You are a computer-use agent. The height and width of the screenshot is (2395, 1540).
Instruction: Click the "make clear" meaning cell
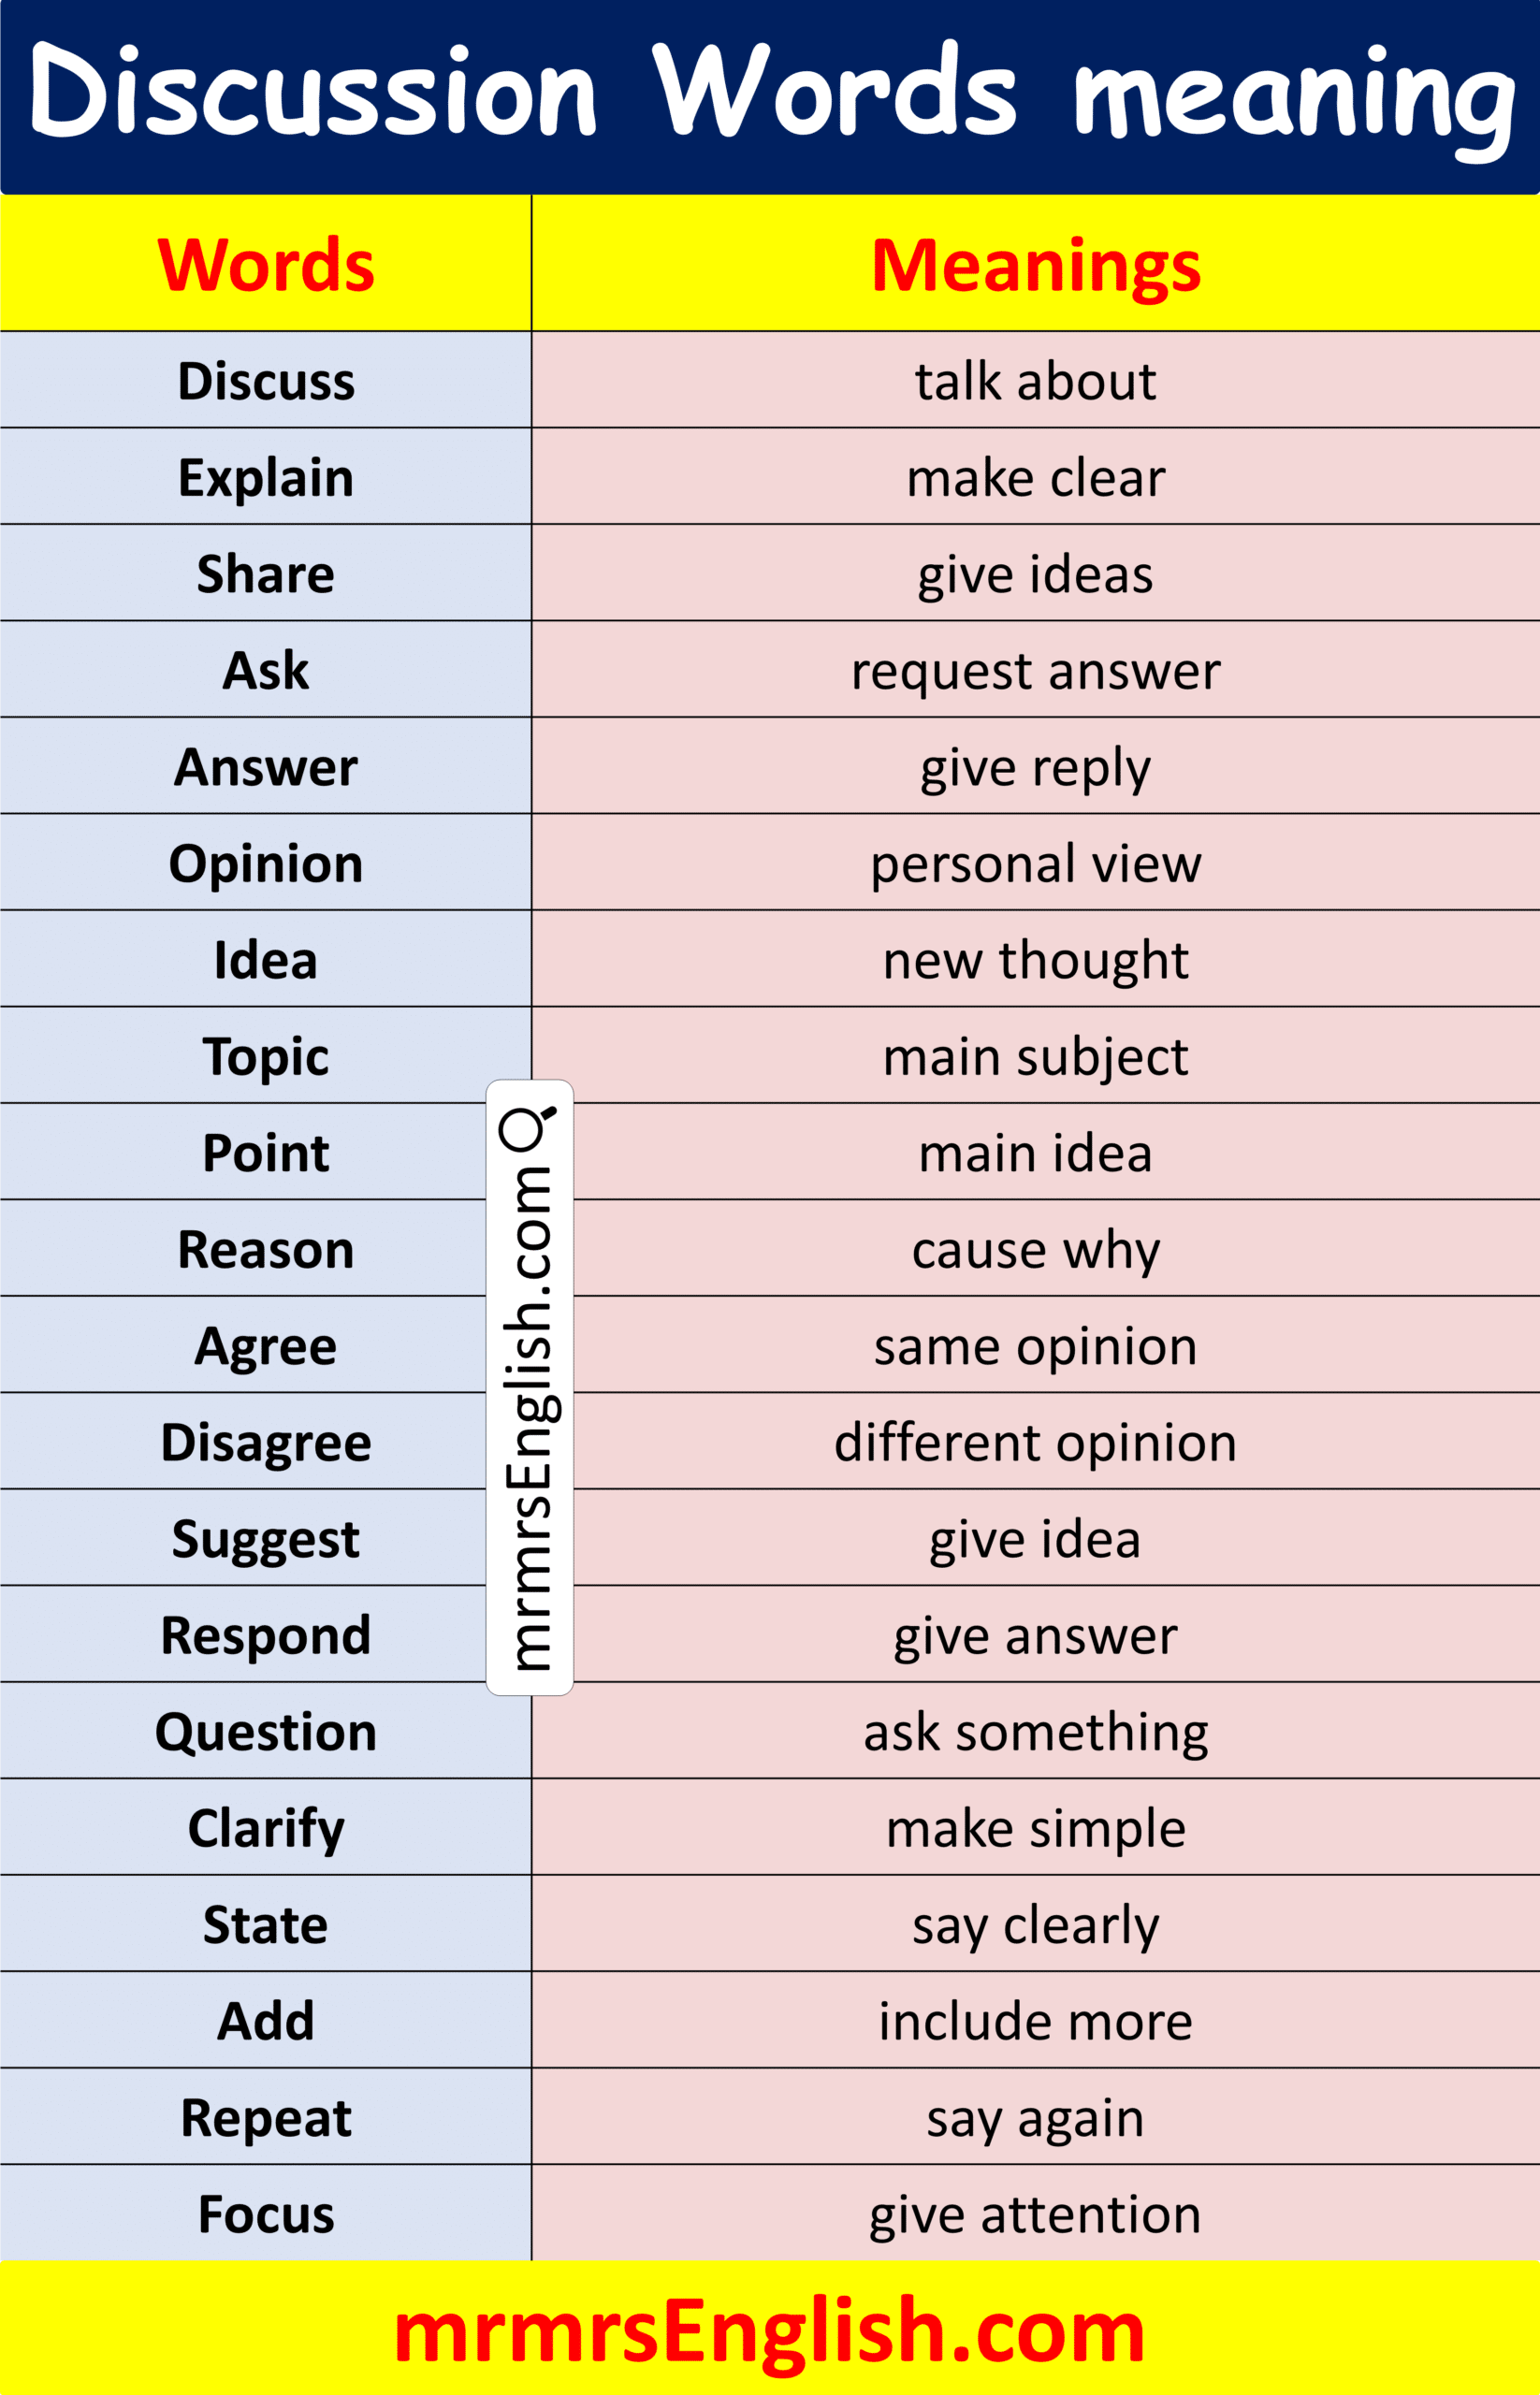click(1035, 478)
